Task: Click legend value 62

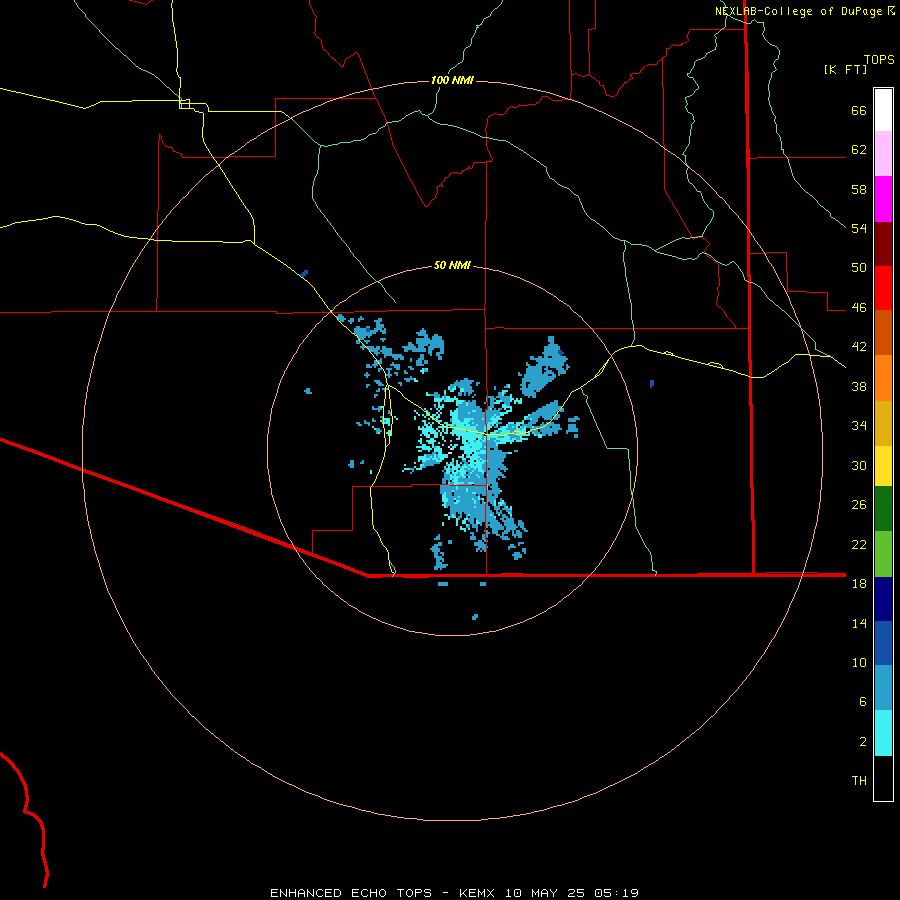Action: tap(859, 150)
